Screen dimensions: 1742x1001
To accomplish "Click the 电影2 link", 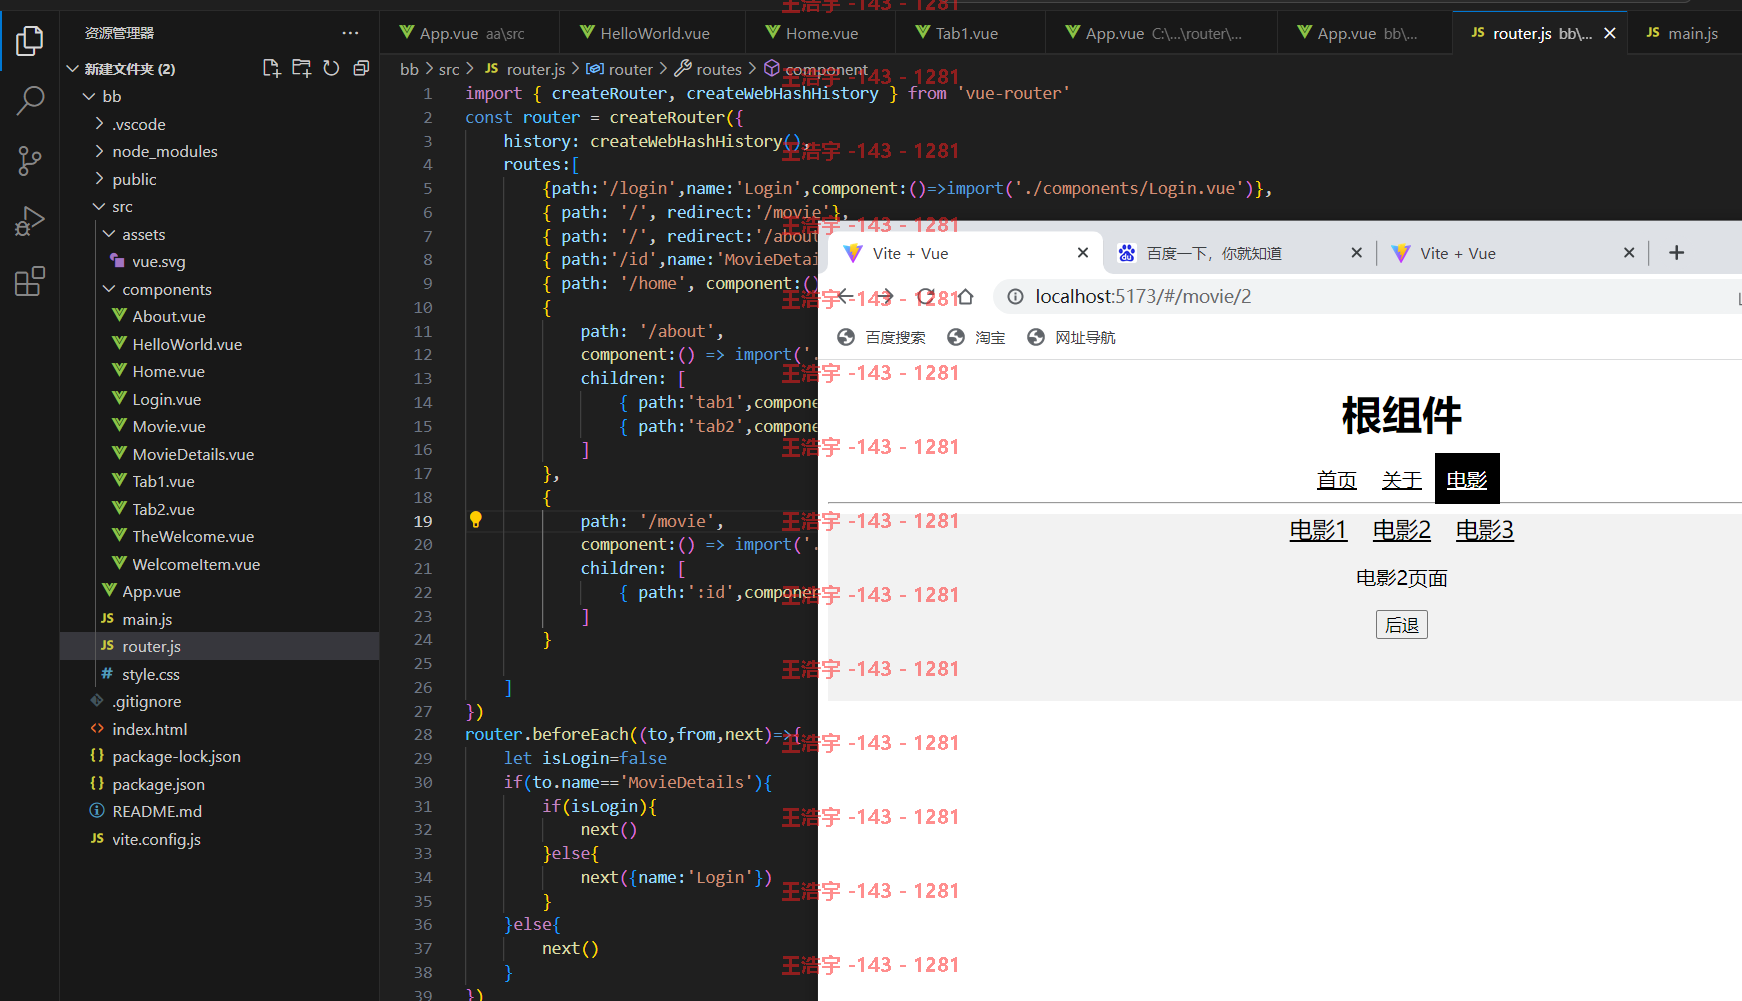I will click(1401, 530).
